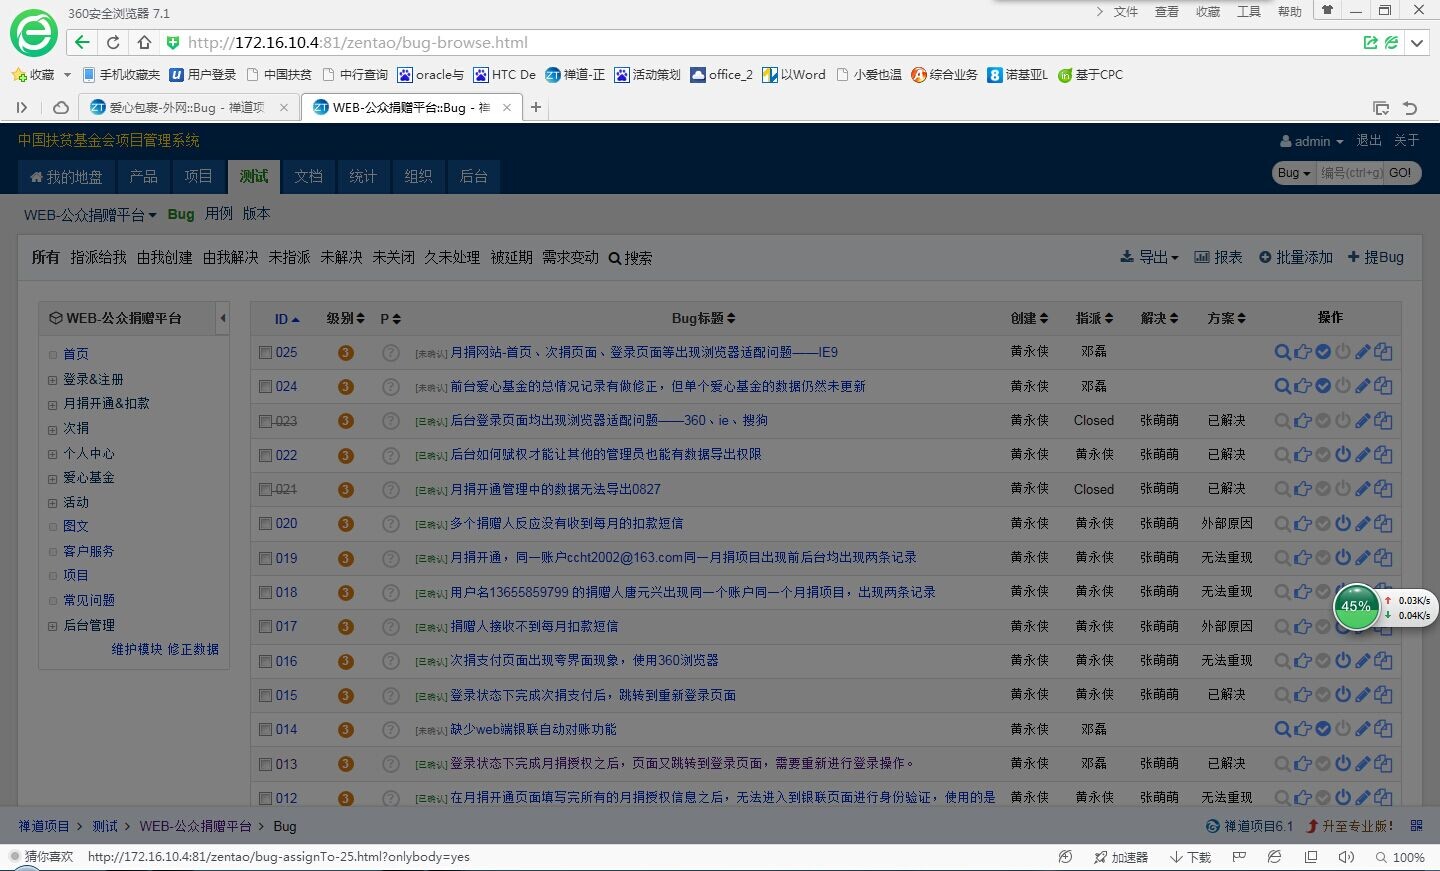Click browser home button in address toolbar

pos(144,42)
